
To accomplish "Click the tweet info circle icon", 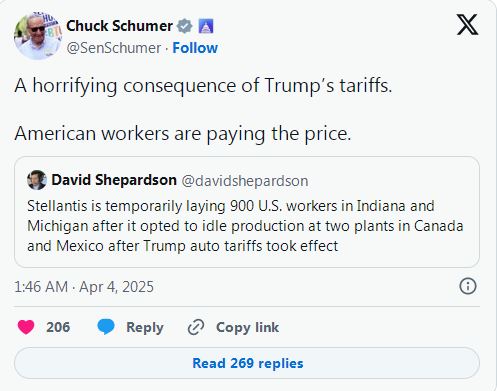I will pyautogui.click(x=468, y=286).
